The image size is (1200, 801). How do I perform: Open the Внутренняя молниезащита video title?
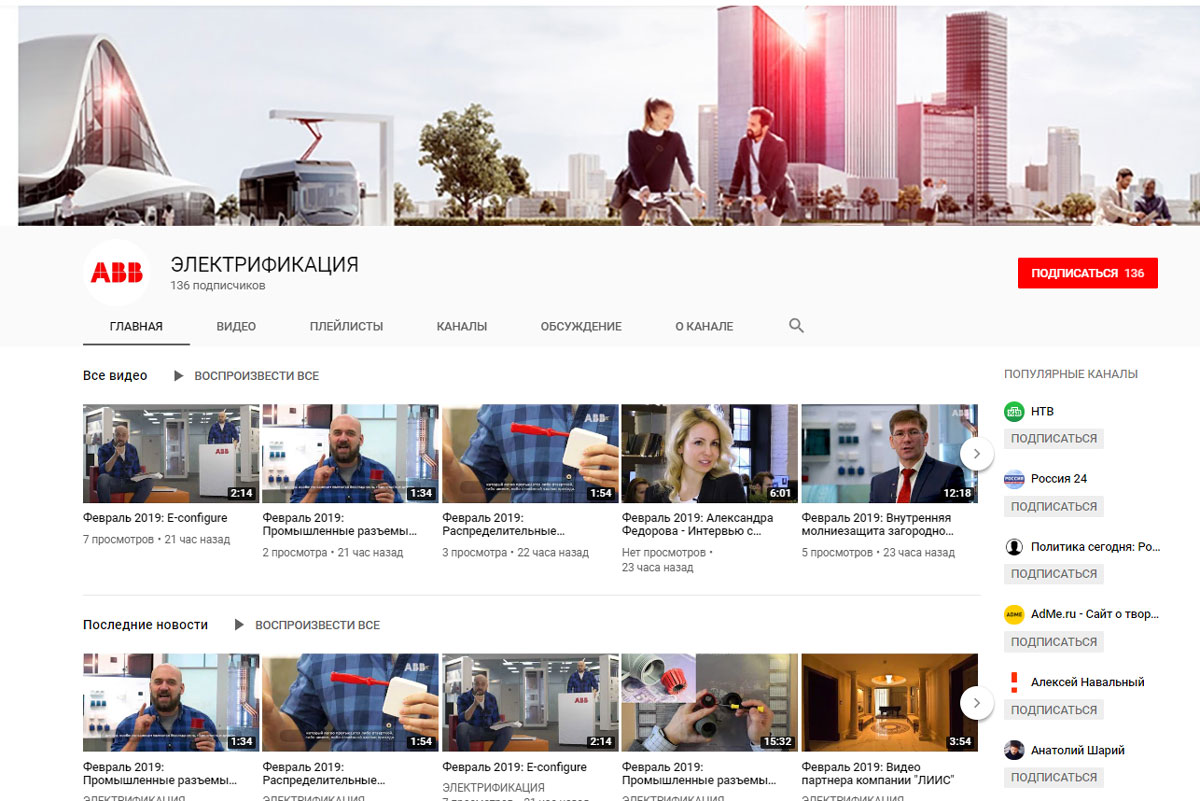877,525
